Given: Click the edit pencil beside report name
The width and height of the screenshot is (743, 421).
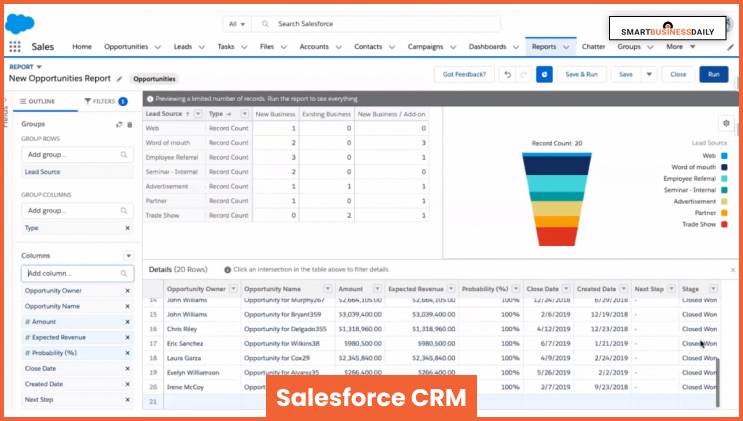Looking at the screenshot, I should click(x=119, y=79).
